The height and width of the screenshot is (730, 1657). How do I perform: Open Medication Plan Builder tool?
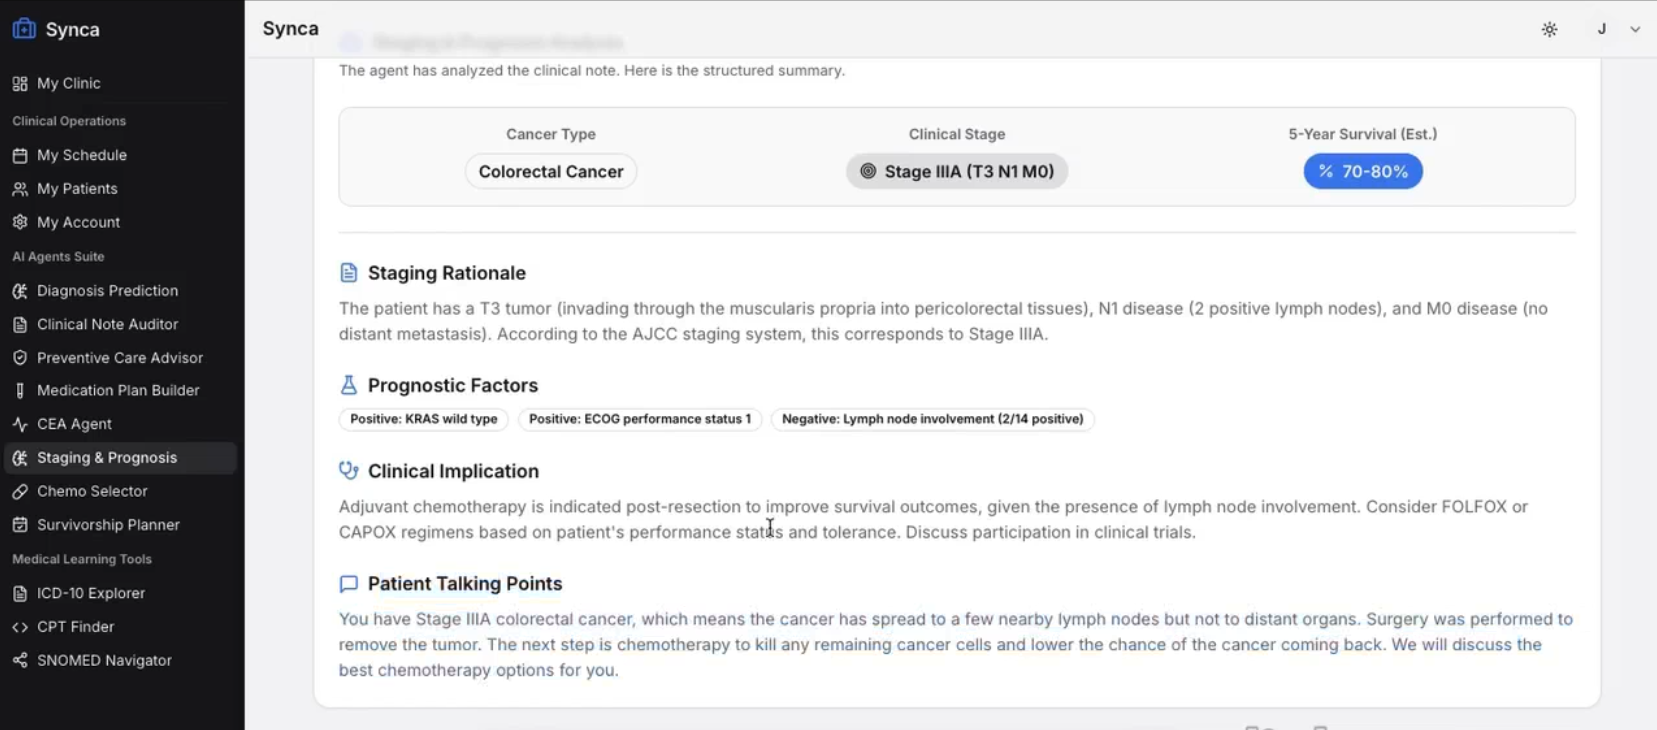pos(121,390)
